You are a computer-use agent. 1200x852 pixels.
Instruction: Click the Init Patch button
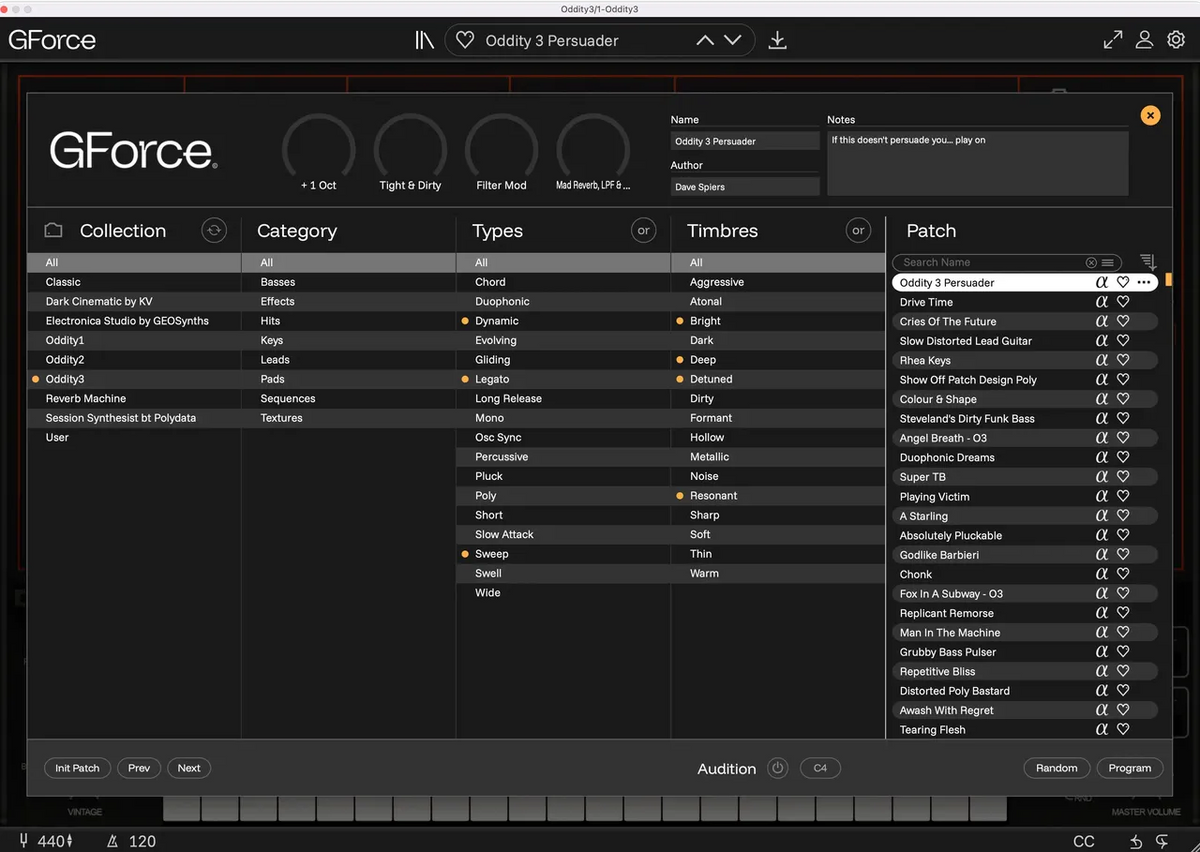(x=77, y=768)
